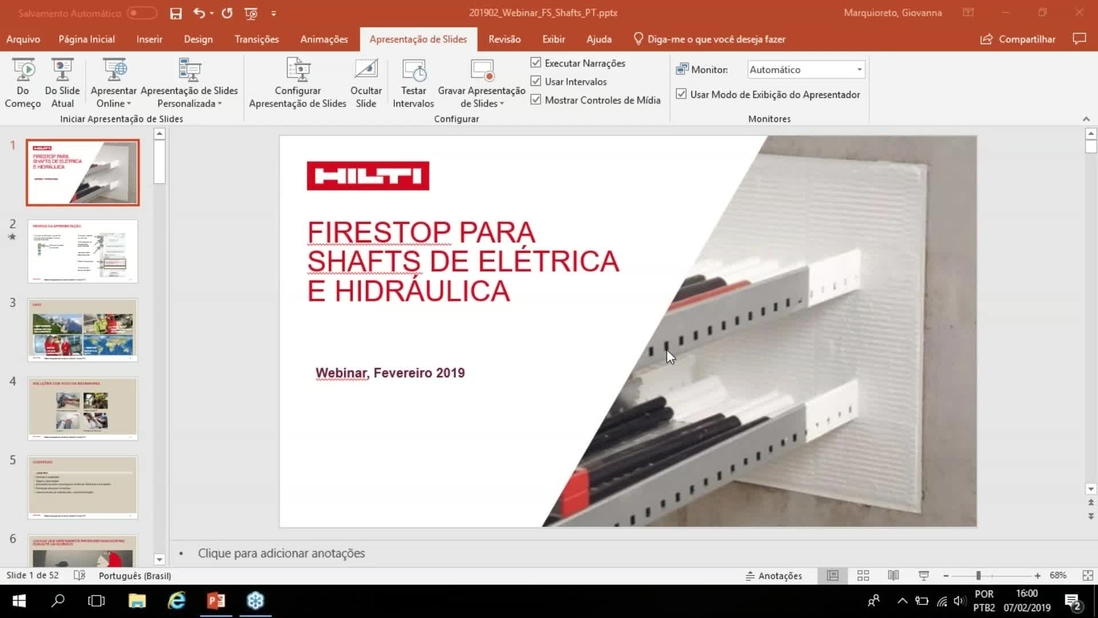Expand Customize Quick Access Toolbar arrow
Image resolution: width=1098 pixels, height=618 pixels.
point(274,13)
